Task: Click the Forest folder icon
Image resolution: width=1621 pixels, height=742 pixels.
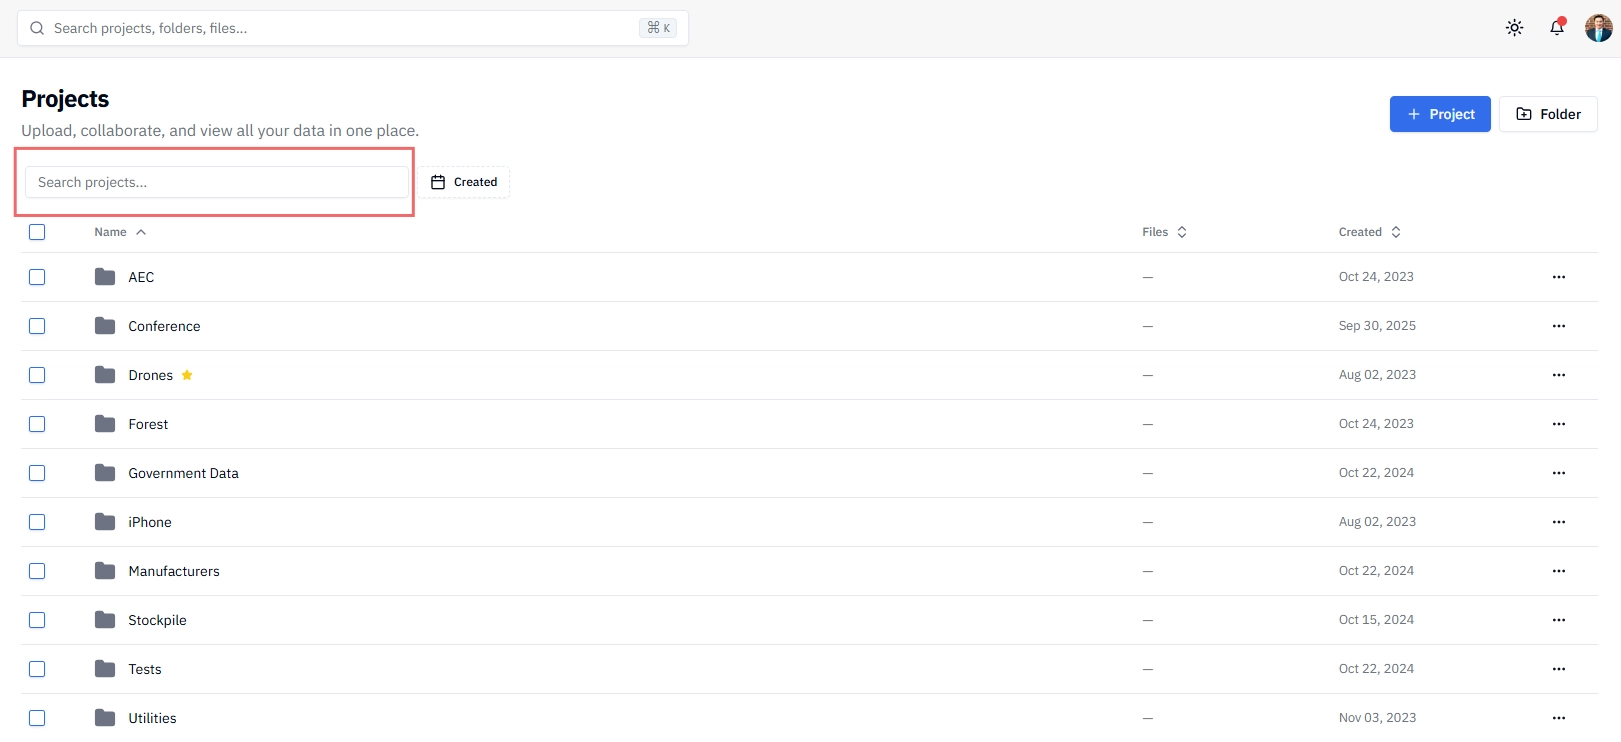Action: click(105, 424)
